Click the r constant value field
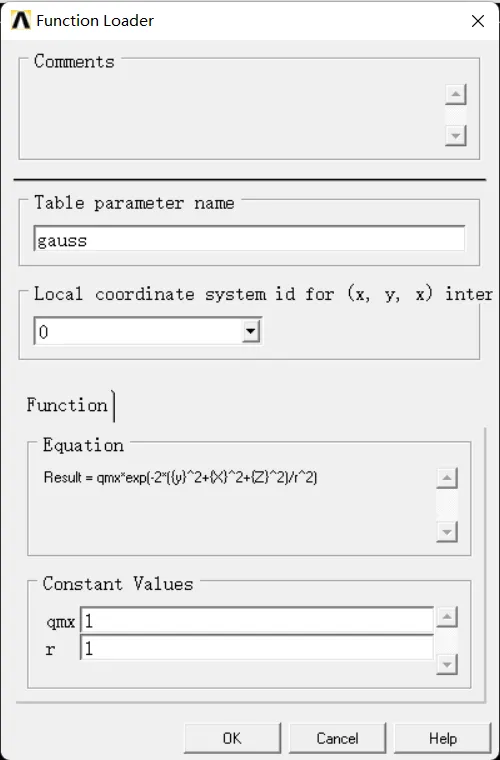500x760 pixels. (257, 648)
